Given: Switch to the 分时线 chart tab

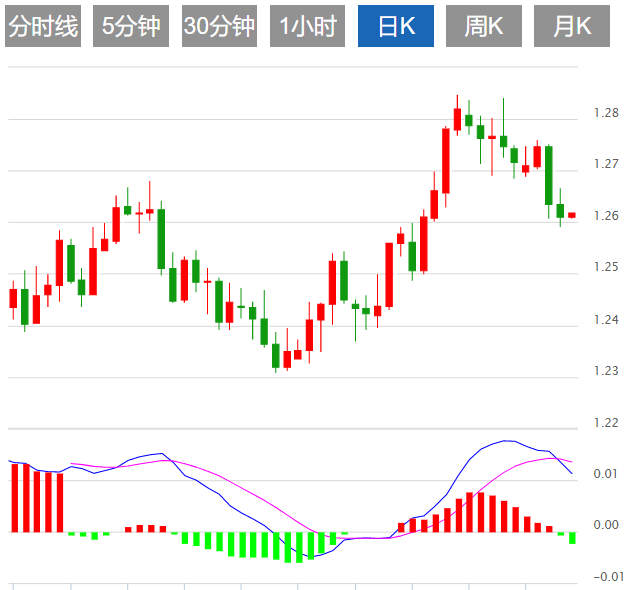Looking at the screenshot, I should coord(43,26).
